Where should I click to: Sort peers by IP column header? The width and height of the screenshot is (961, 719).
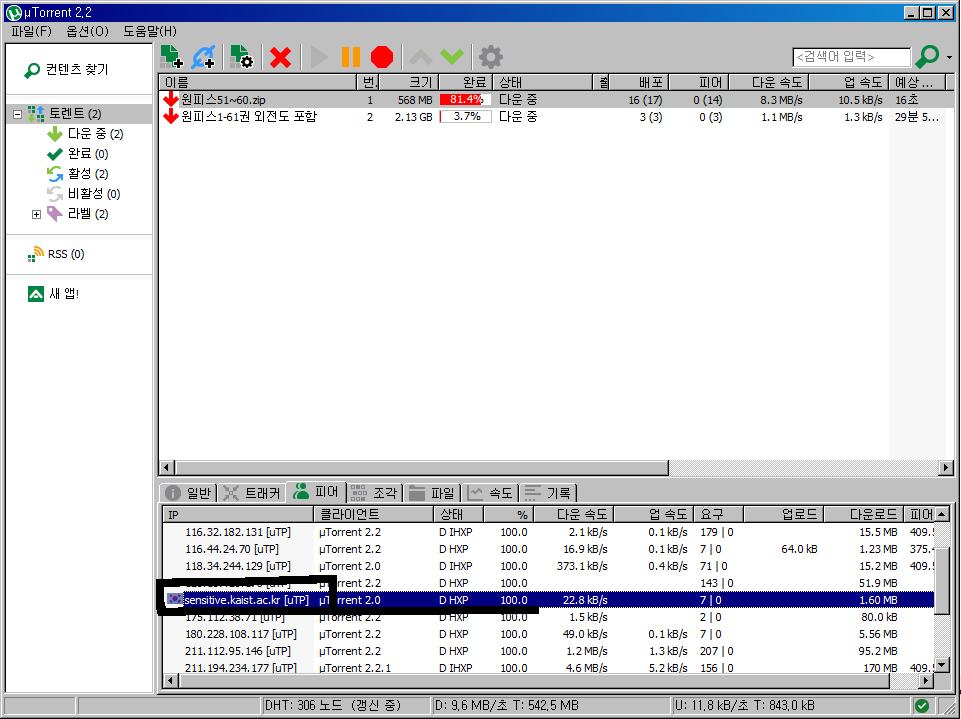pyautogui.click(x=238, y=514)
